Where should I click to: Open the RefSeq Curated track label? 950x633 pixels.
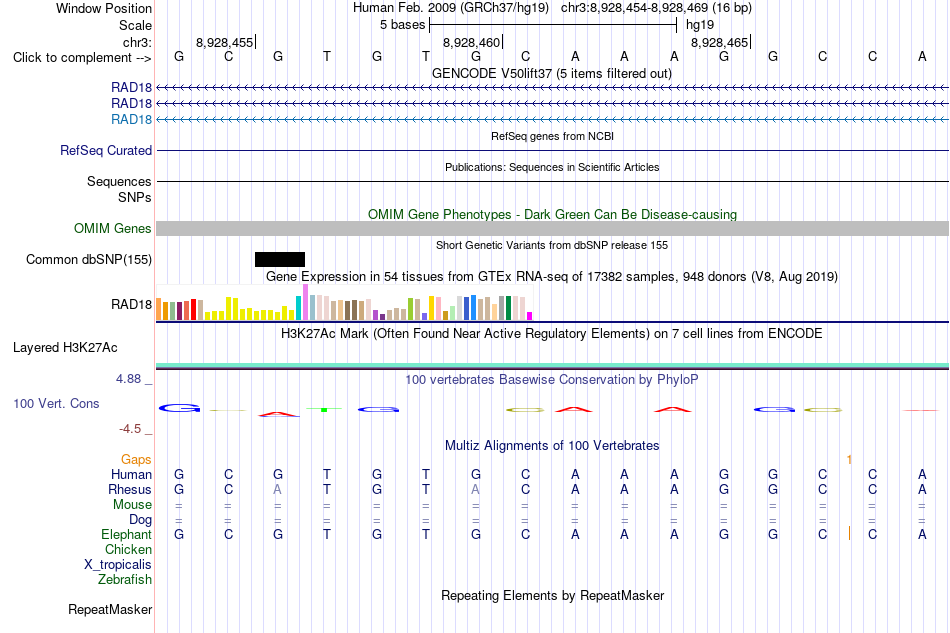[106, 150]
